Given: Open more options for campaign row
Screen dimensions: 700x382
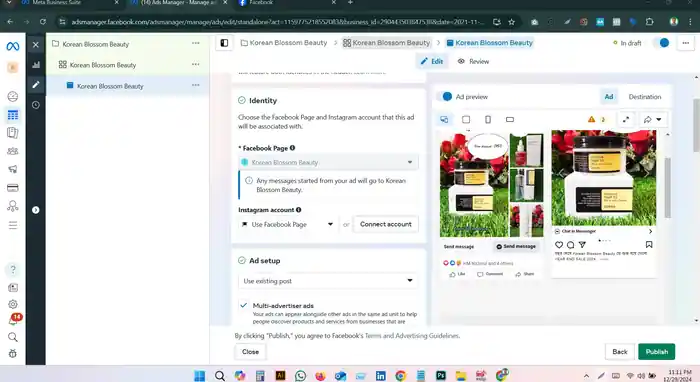Looking at the screenshot, I should point(196,43).
